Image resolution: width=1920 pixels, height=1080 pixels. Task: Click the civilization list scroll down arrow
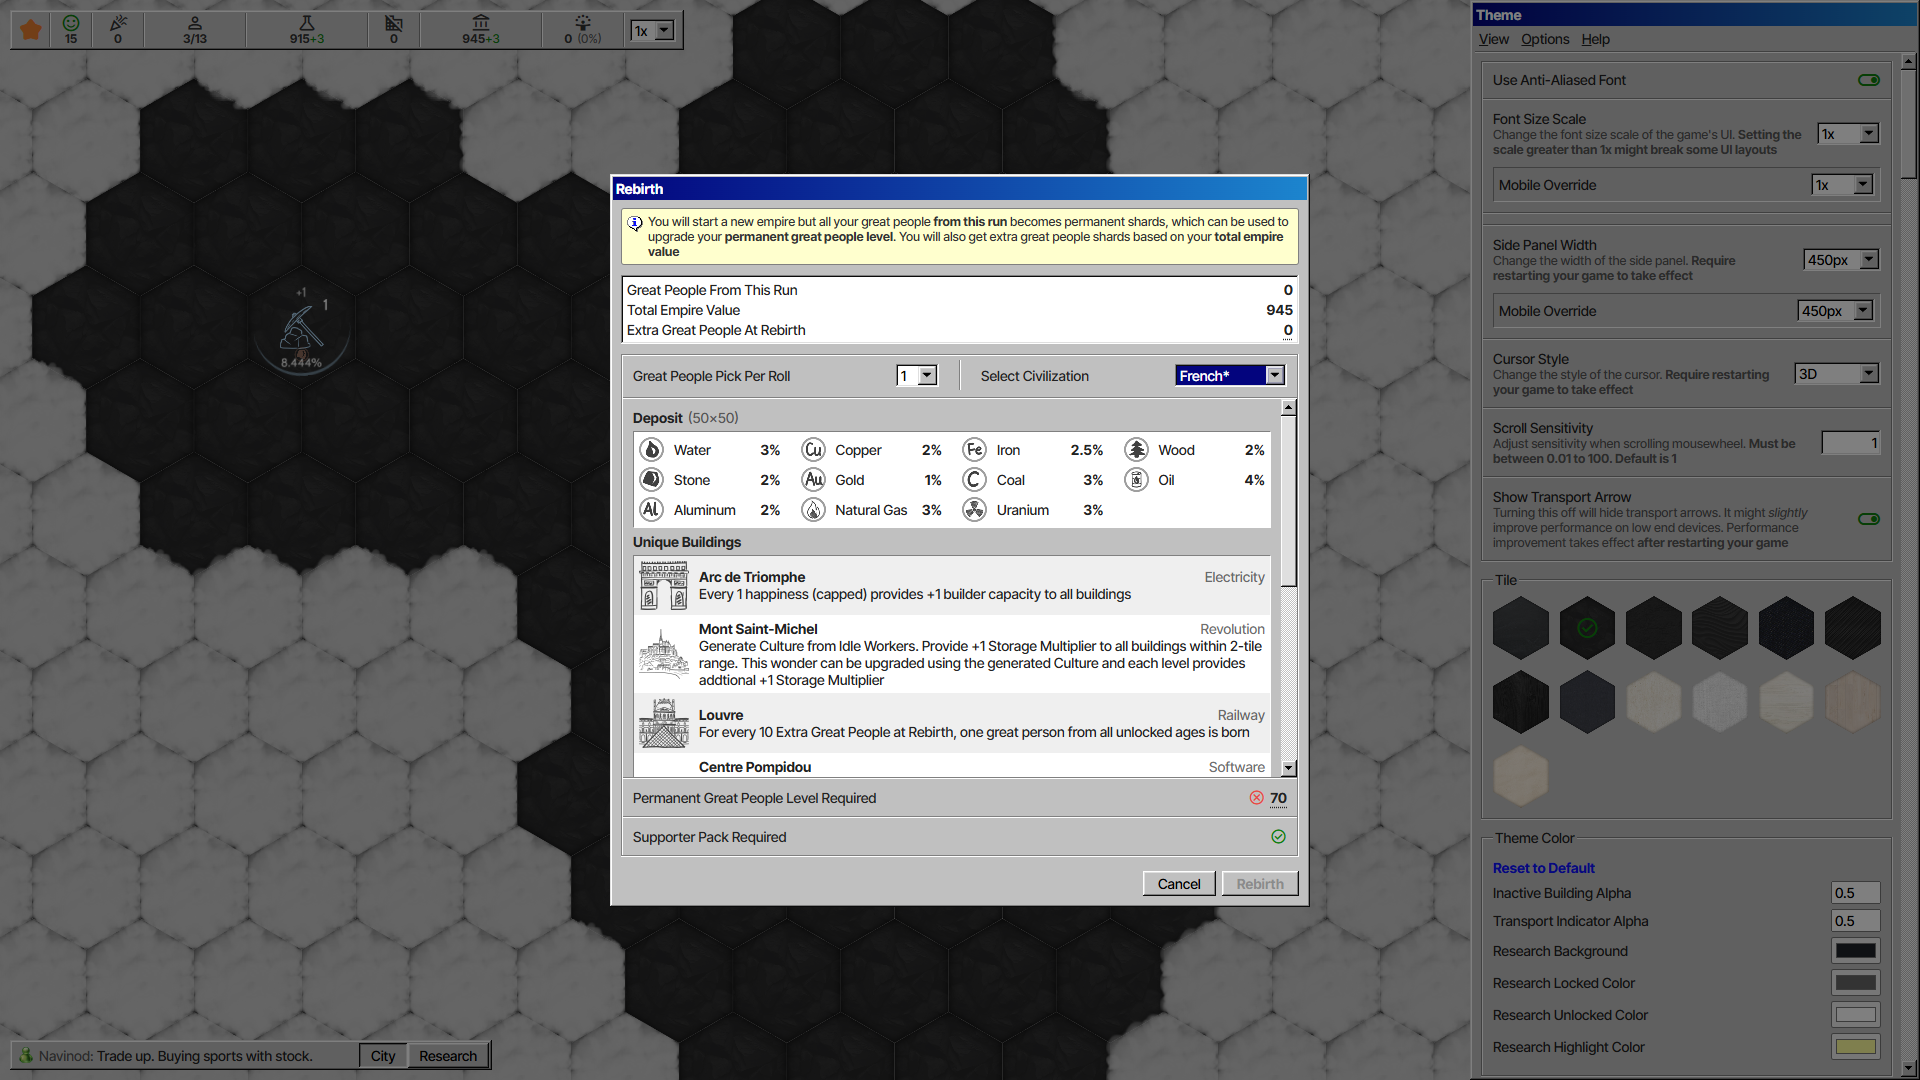[1288, 768]
